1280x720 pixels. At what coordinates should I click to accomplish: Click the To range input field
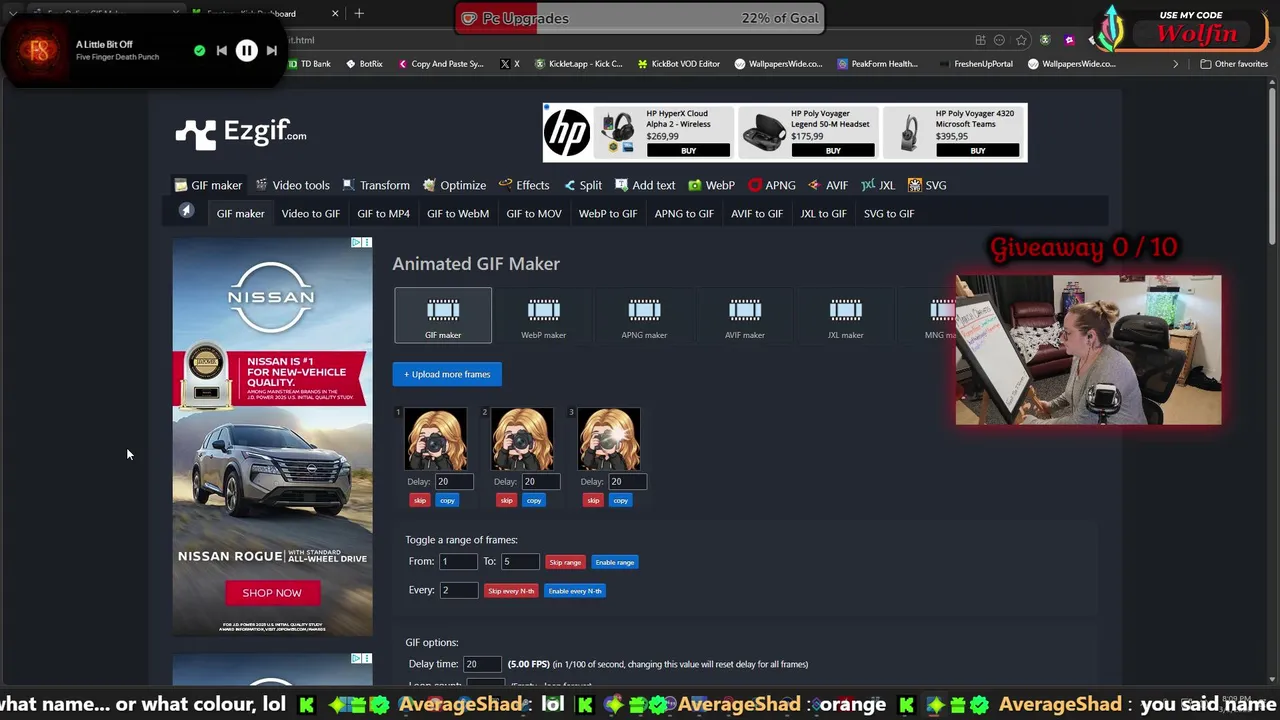point(520,562)
